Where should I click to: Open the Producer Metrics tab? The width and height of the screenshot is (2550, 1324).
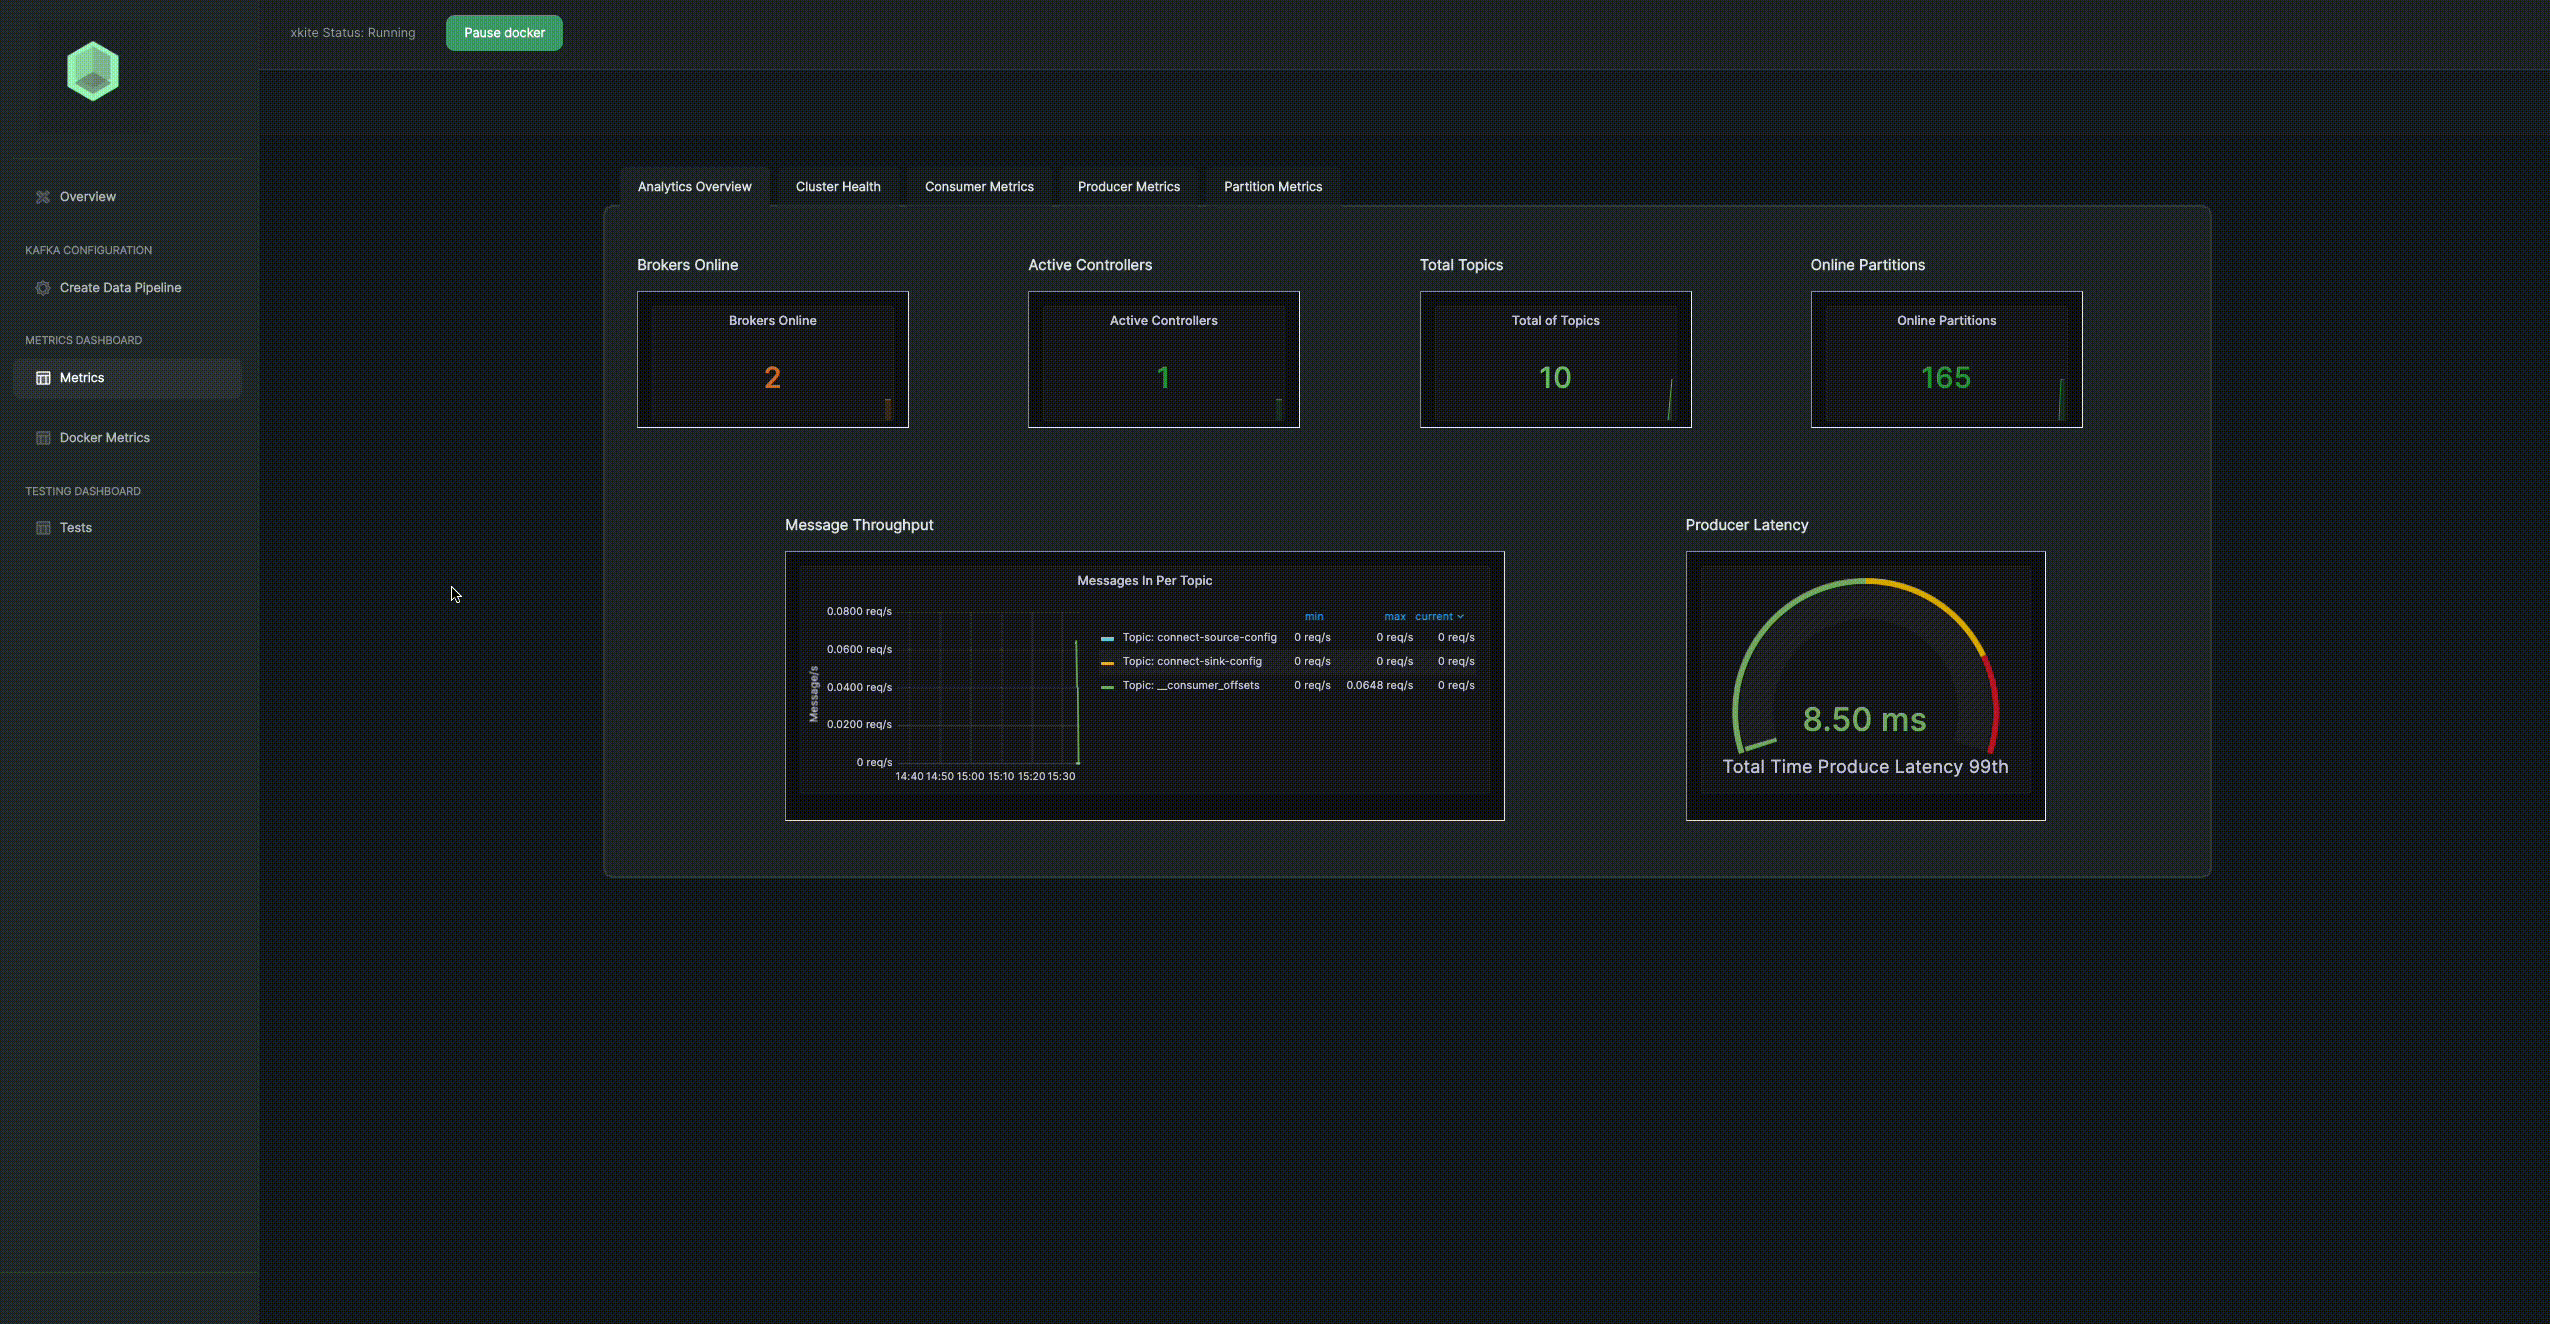coord(1128,187)
